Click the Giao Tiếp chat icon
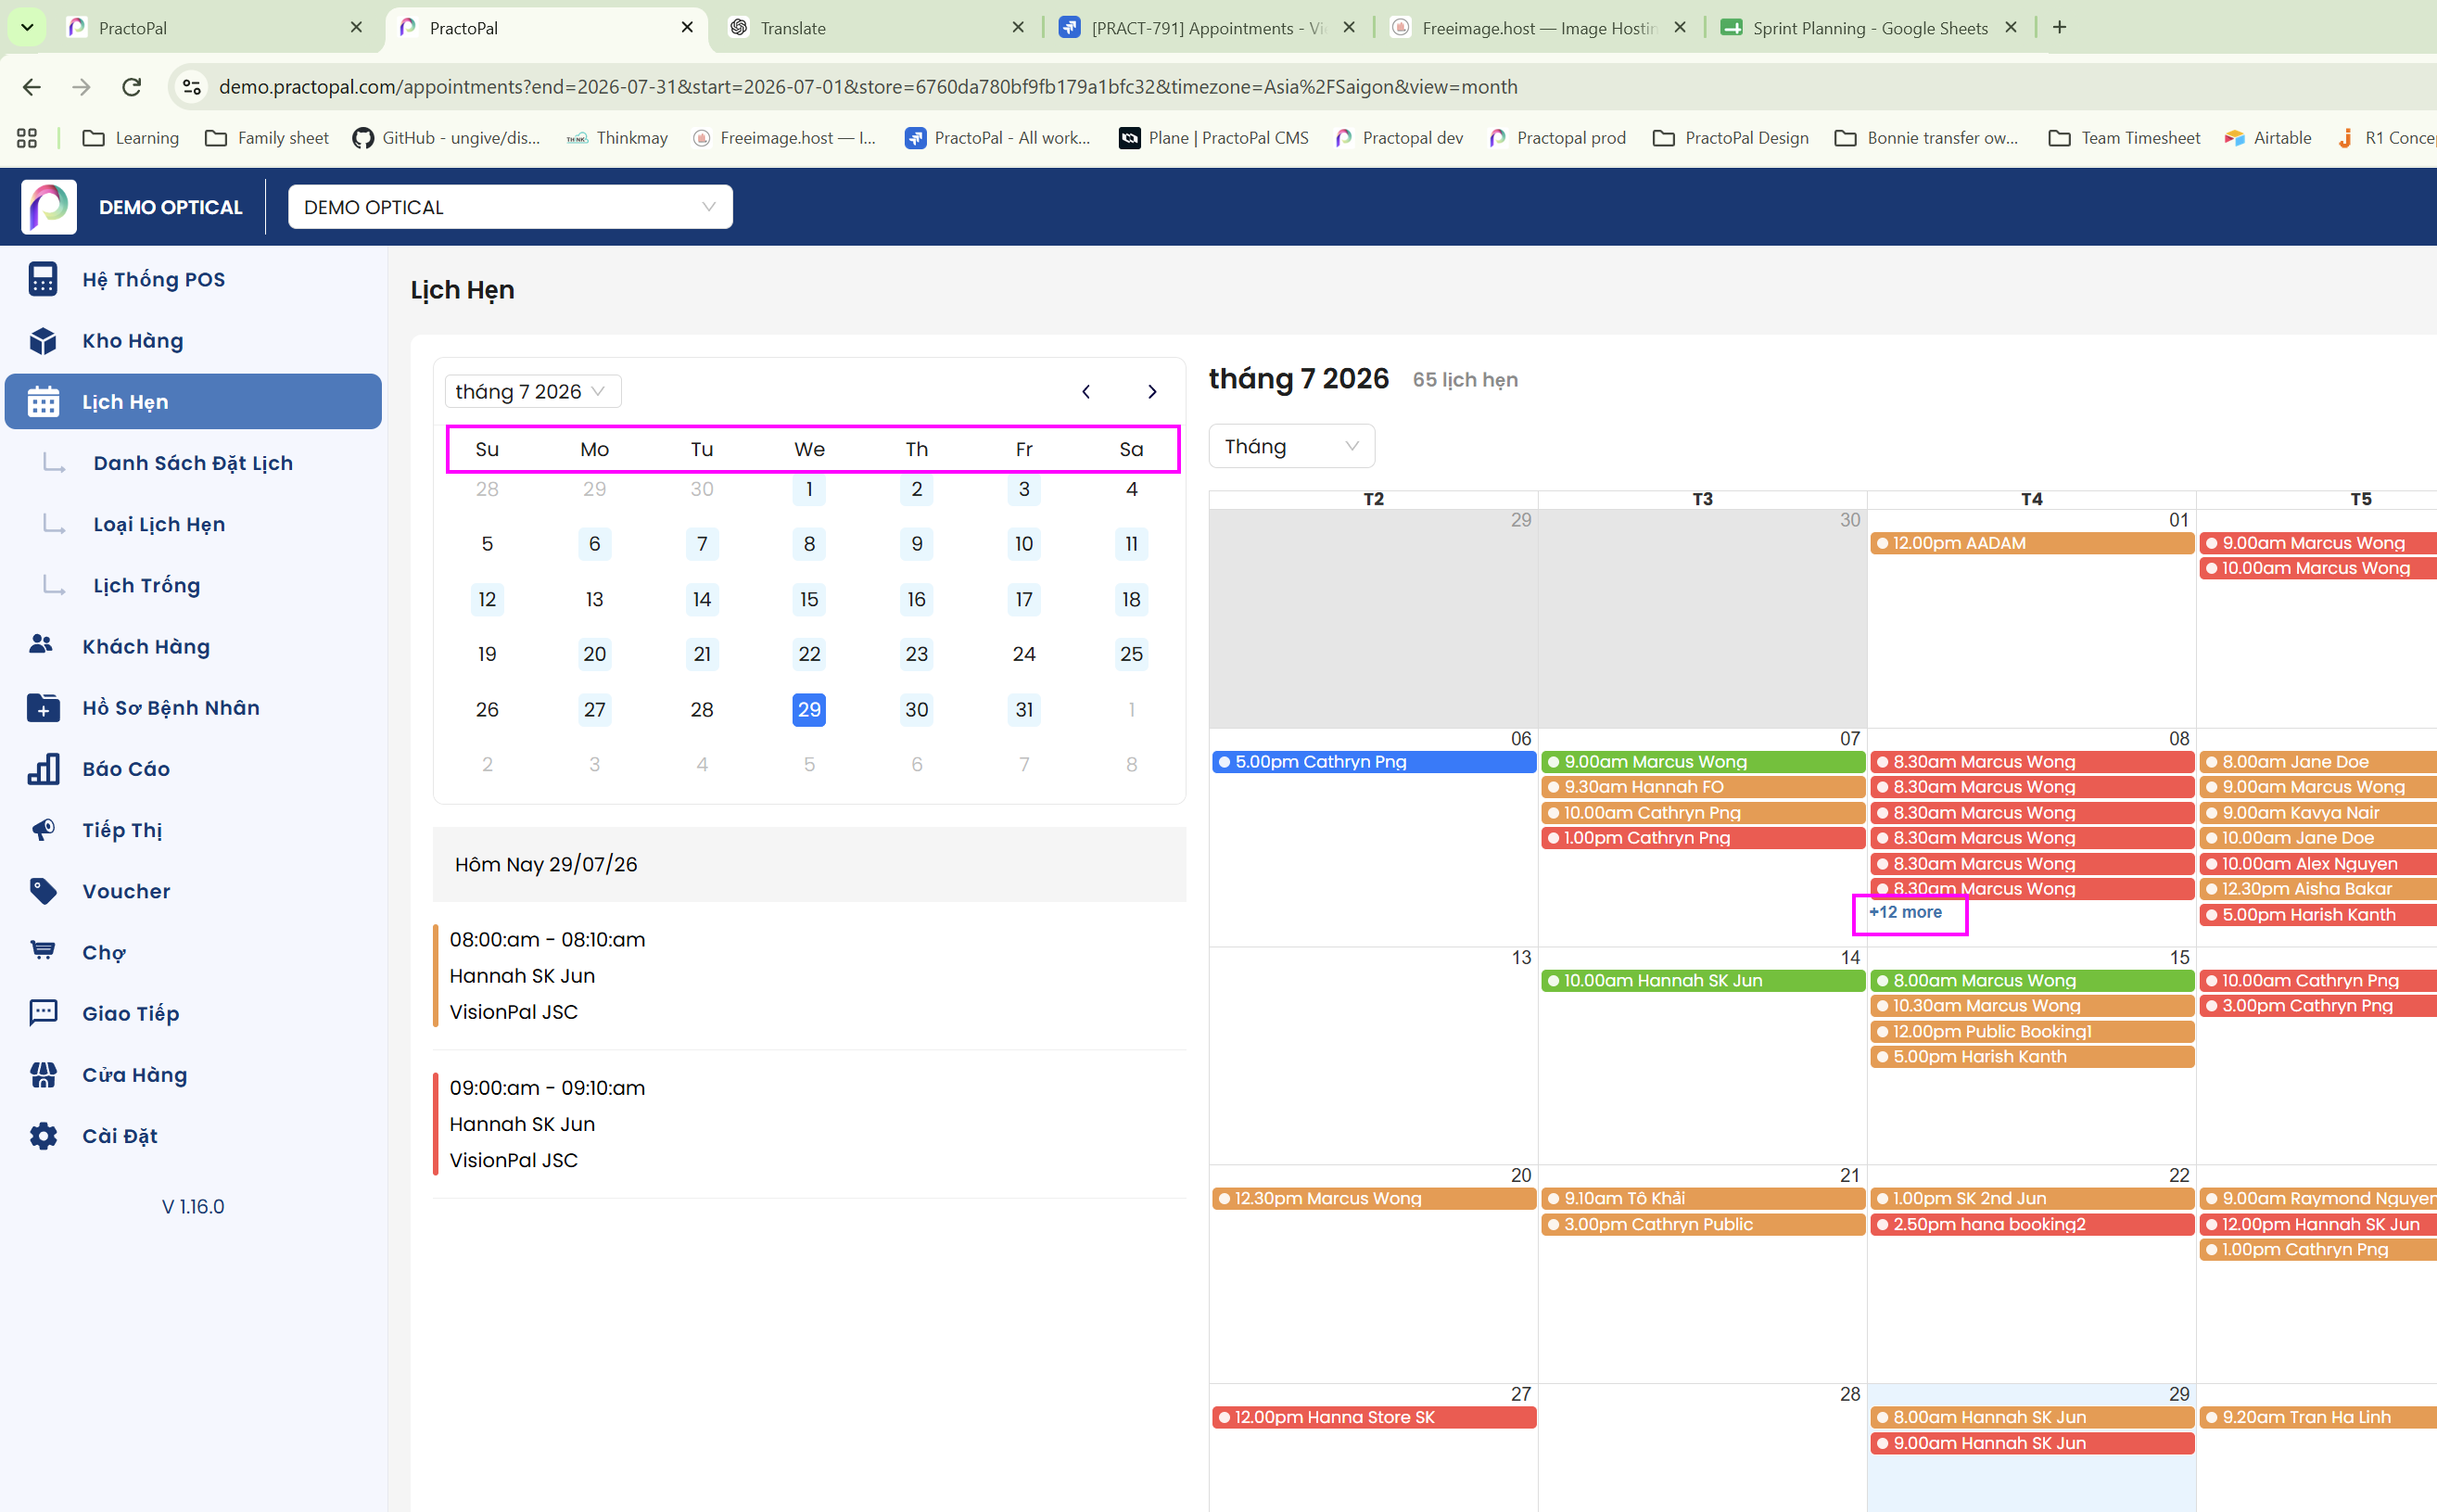This screenshot has height=1512, width=2437. point(43,1013)
